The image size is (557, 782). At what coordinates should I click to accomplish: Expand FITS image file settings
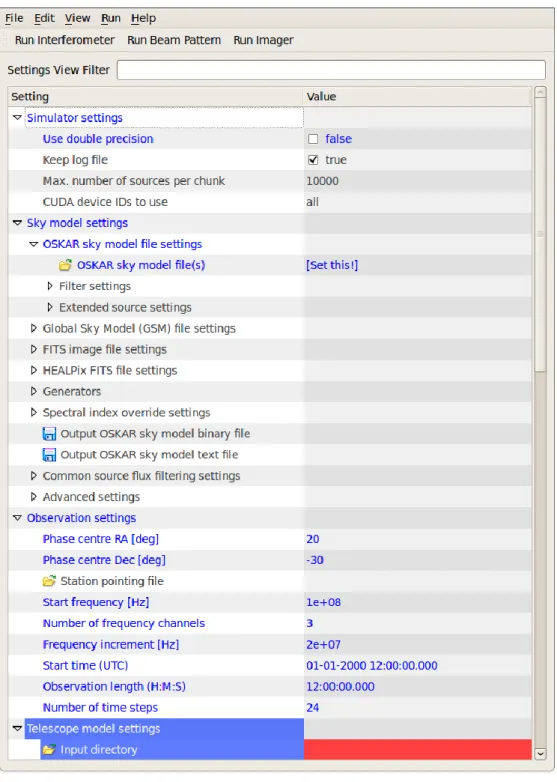(33, 350)
